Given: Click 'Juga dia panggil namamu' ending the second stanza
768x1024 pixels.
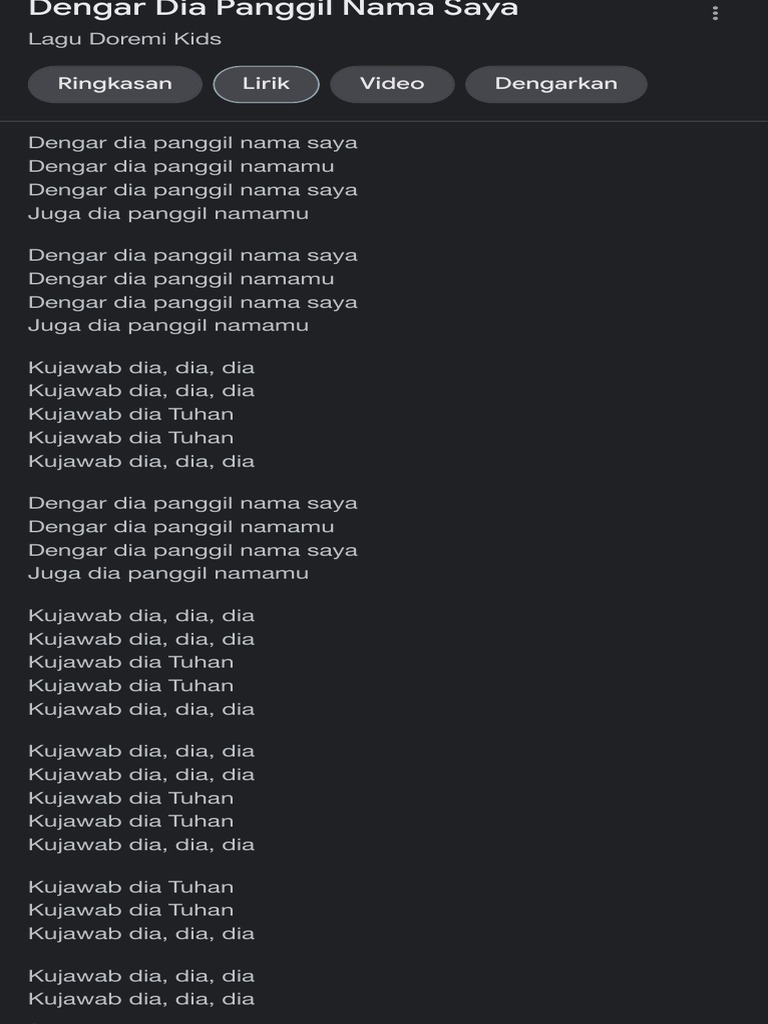Looking at the screenshot, I should tap(168, 325).
